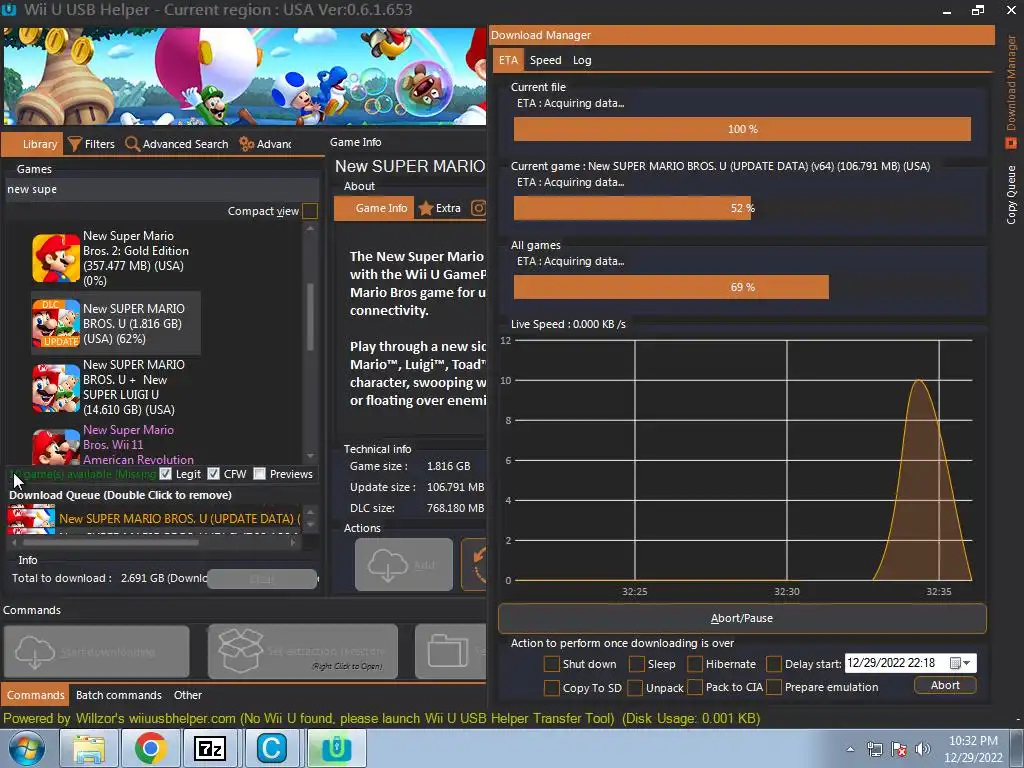1024x768 pixels.
Task: Enable Hibernate after download
Action: coord(695,664)
